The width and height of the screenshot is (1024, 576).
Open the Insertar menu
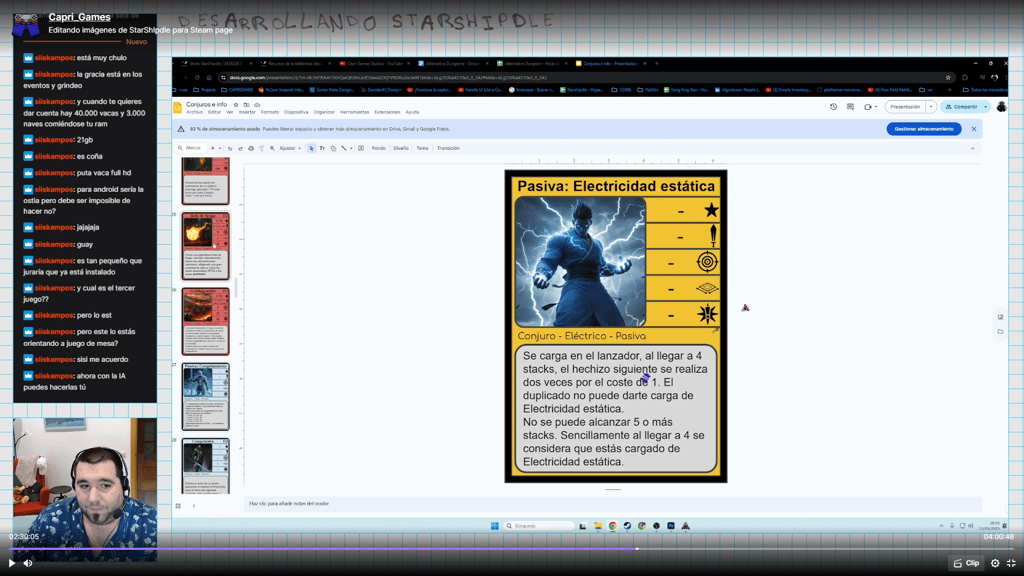click(x=247, y=112)
